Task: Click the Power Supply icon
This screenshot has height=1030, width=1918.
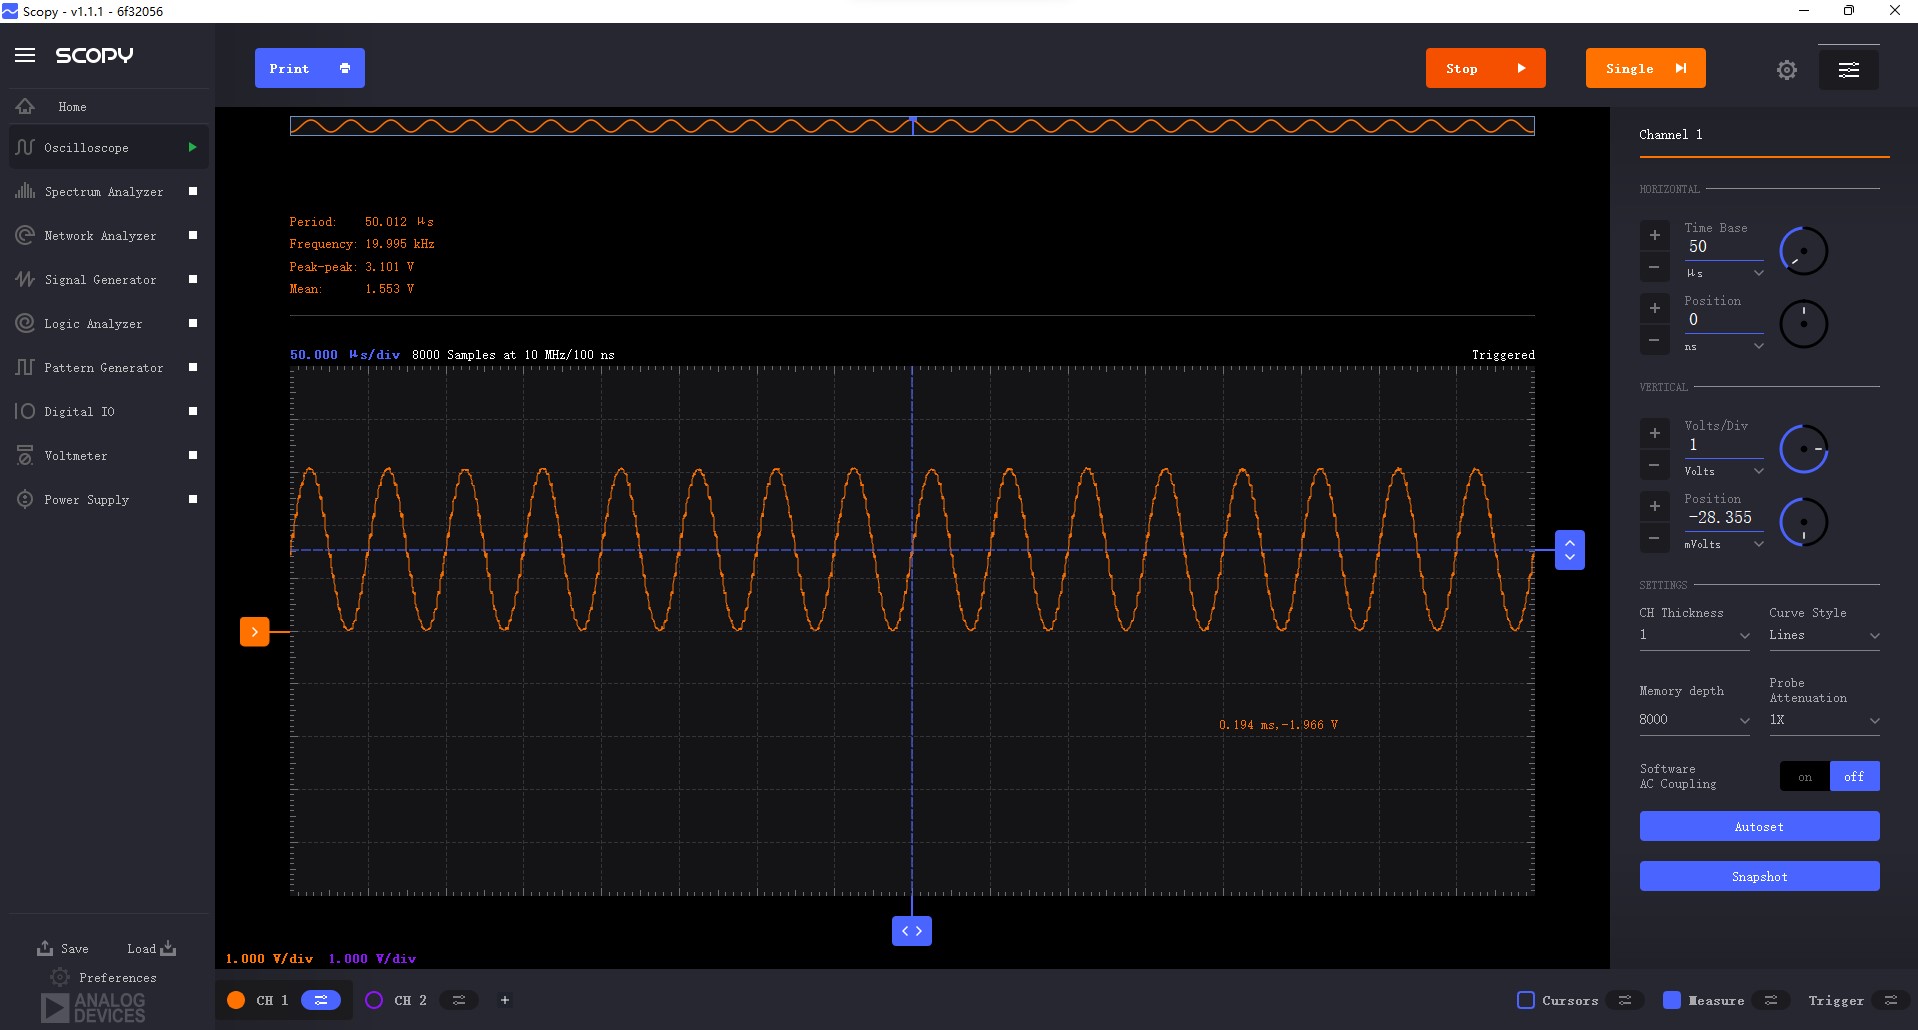Action: [x=25, y=499]
